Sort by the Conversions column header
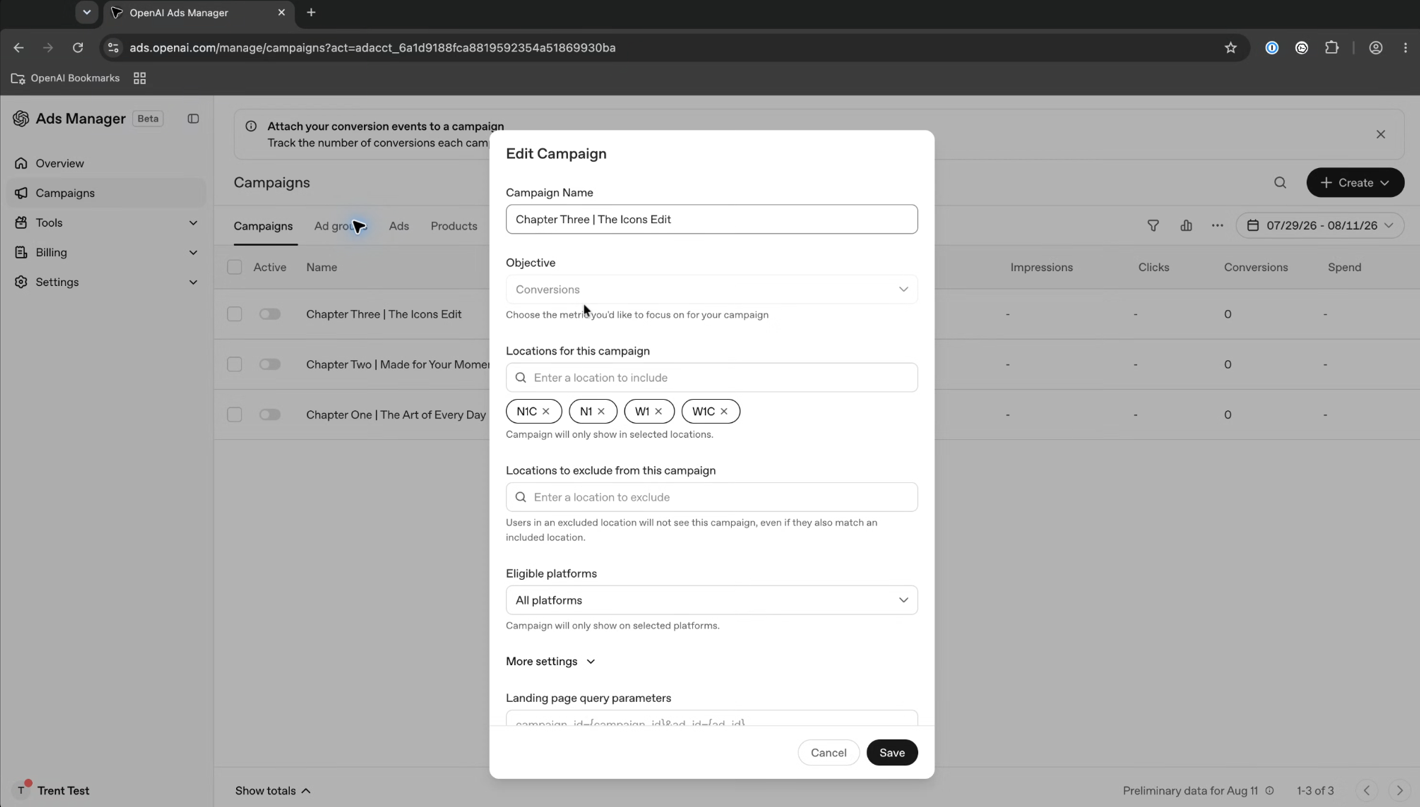The width and height of the screenshot is (1420, 807). point(1256,268)
